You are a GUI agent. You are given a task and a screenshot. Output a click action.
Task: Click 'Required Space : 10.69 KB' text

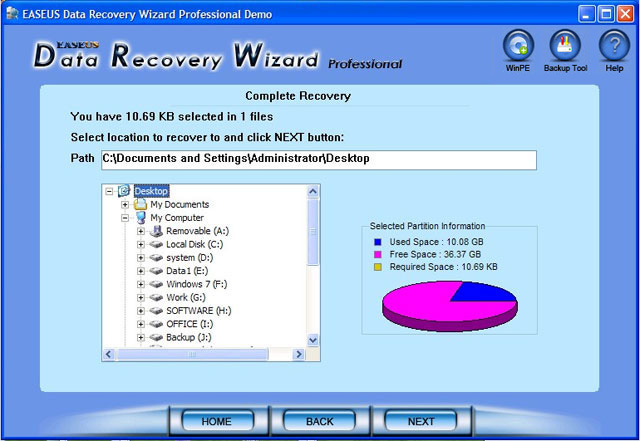point(443,267)
